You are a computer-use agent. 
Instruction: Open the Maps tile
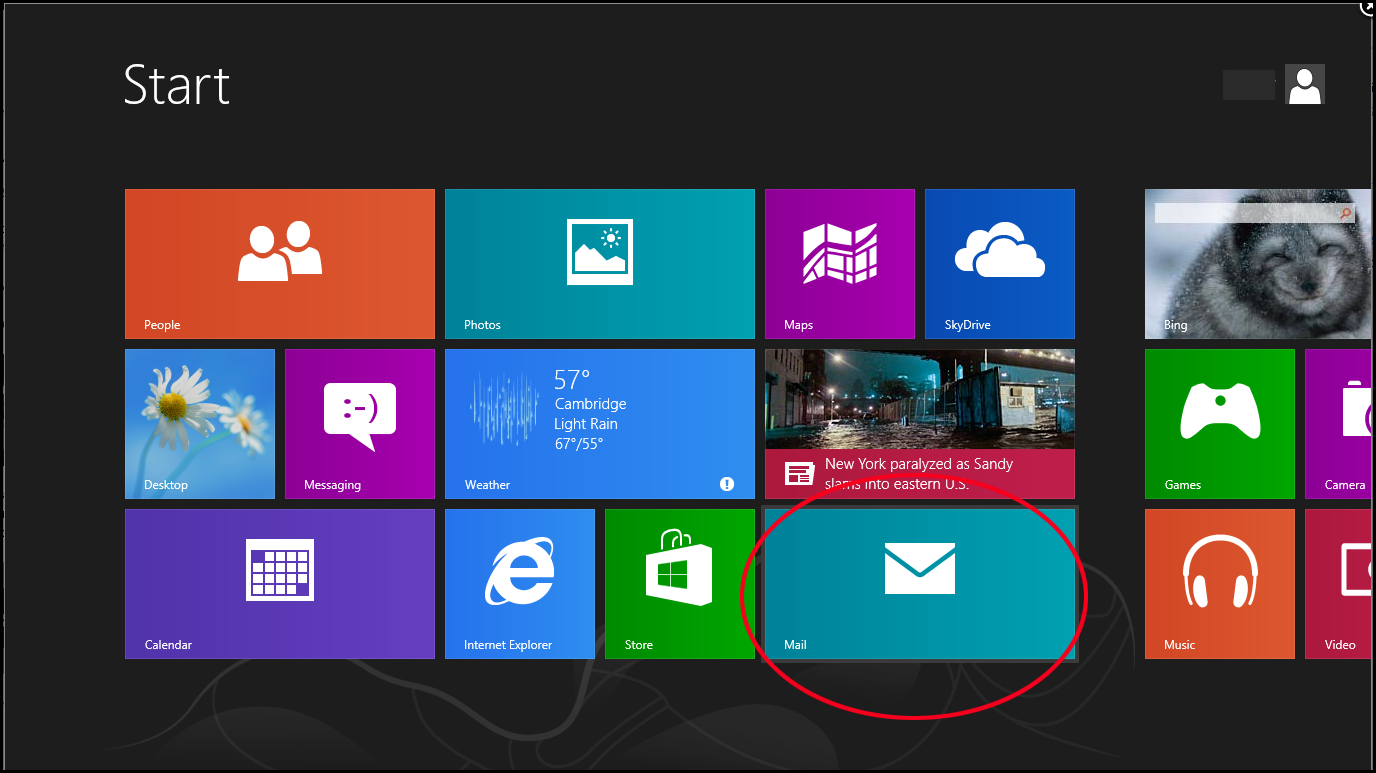click(x=839, y=264)
